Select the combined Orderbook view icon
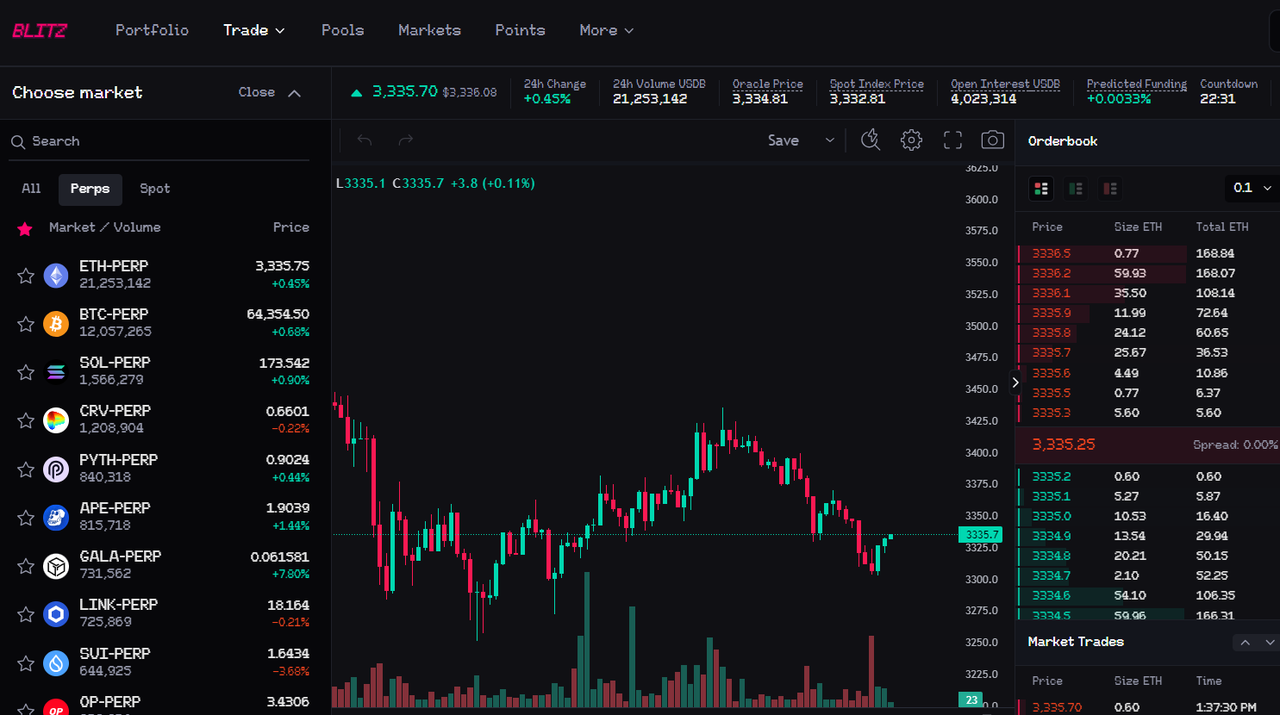 click(x=1041, y=188)
